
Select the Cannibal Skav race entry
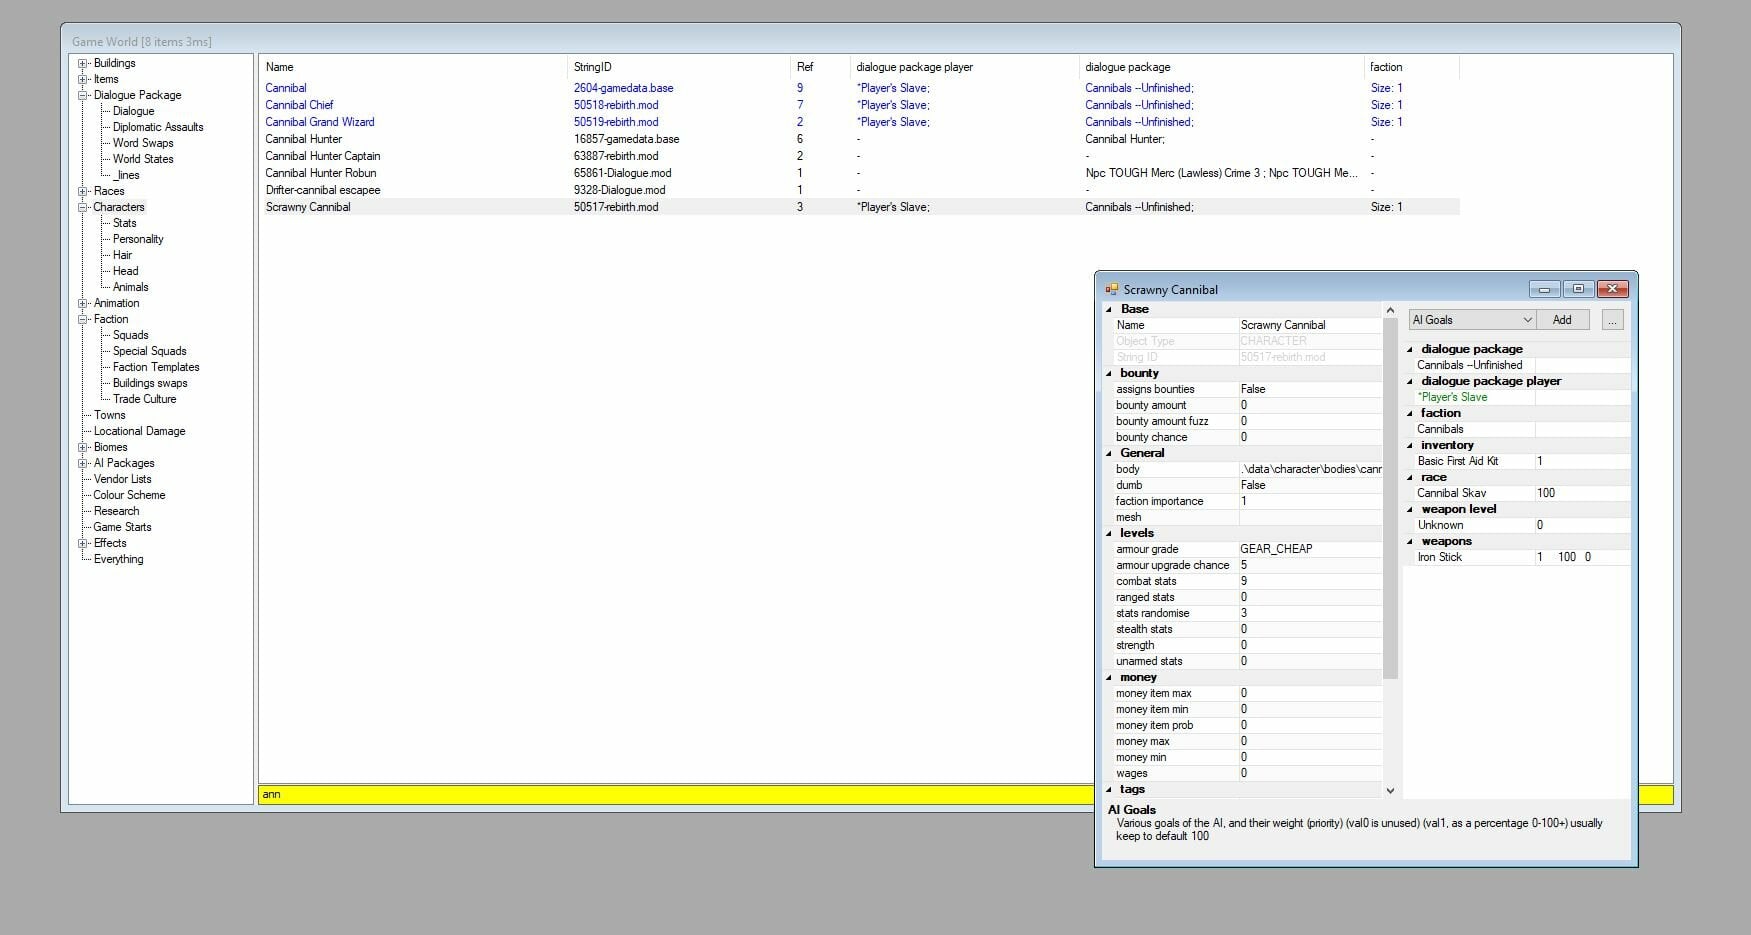[1451, 493]
